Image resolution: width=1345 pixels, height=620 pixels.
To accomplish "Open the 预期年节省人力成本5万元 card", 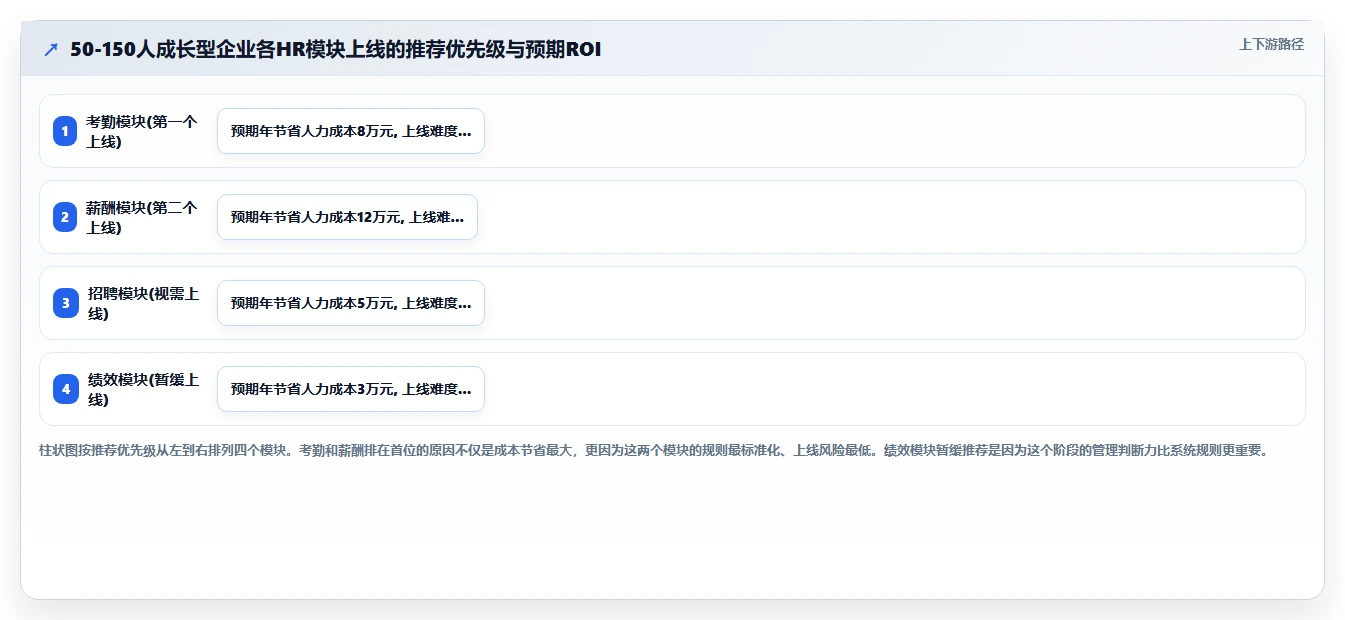I will [x=351, y=303].
